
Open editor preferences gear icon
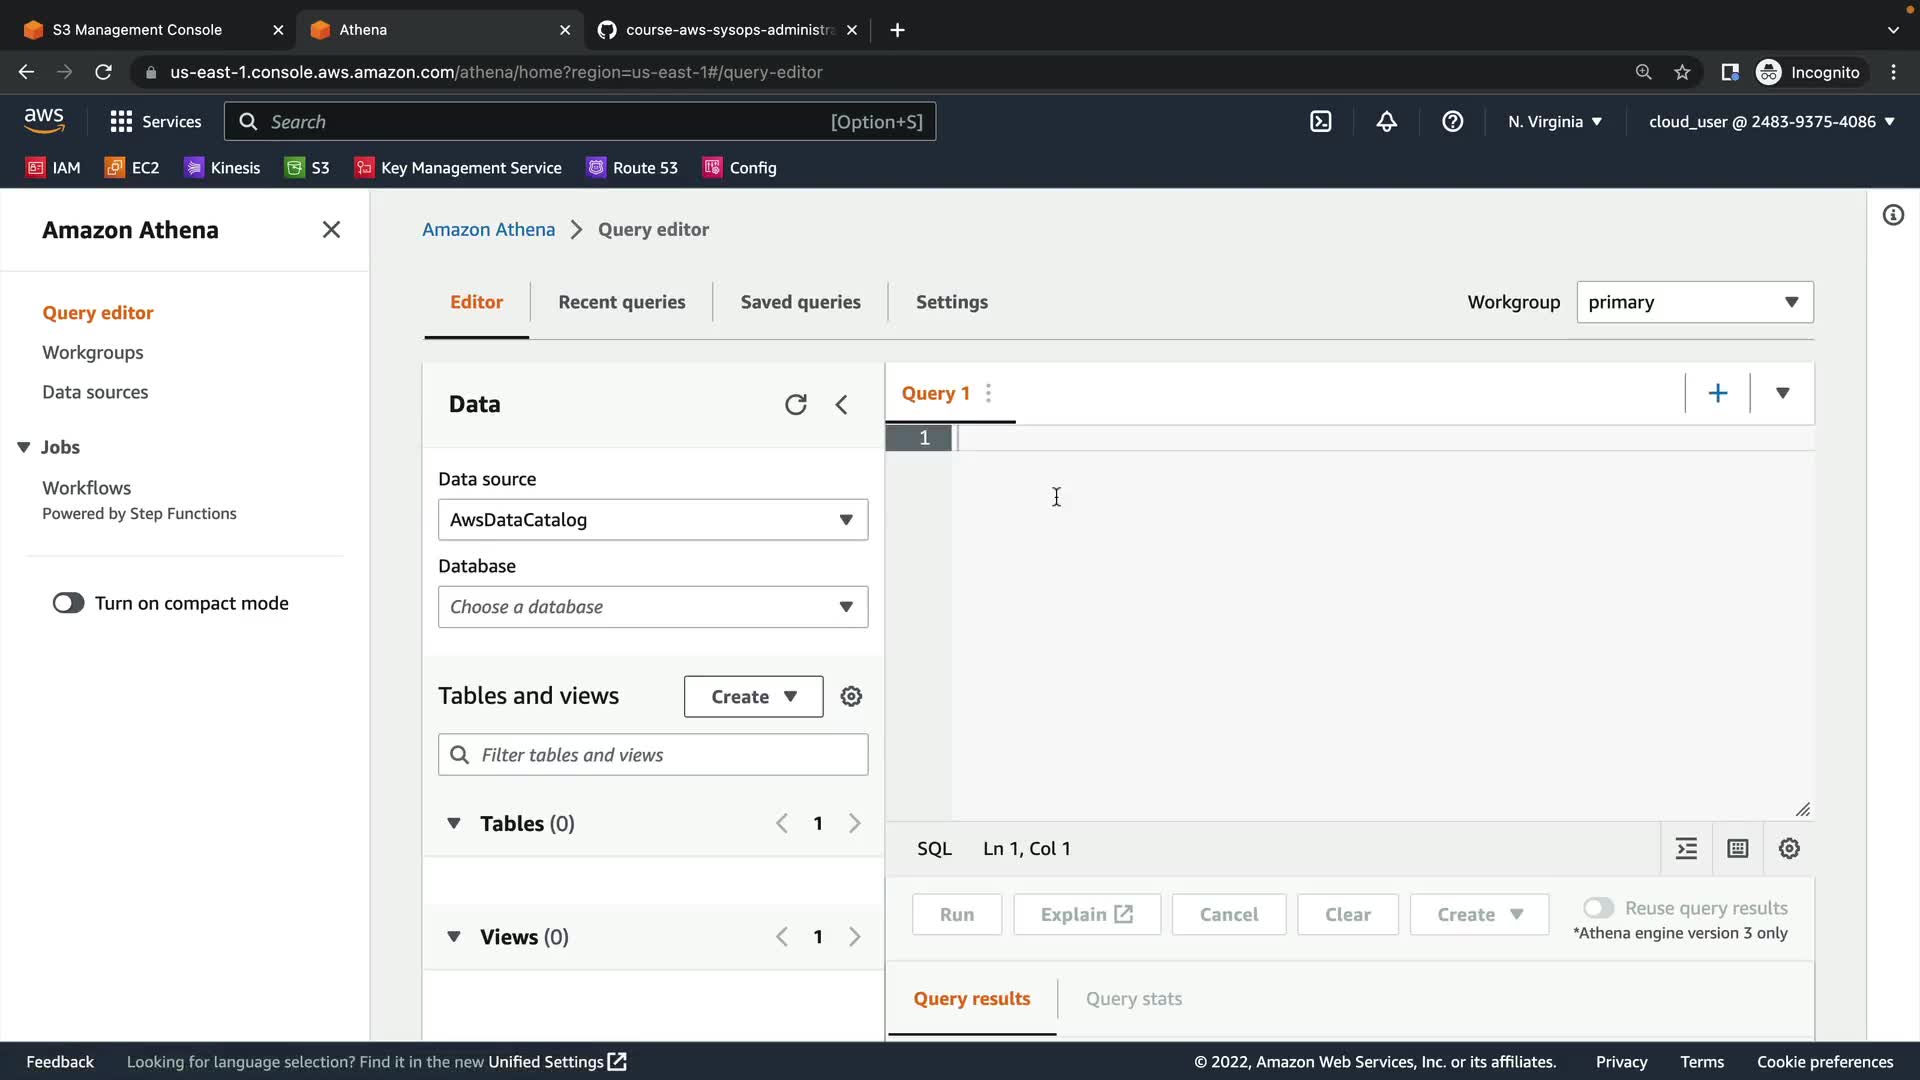tap(1789, 849)
